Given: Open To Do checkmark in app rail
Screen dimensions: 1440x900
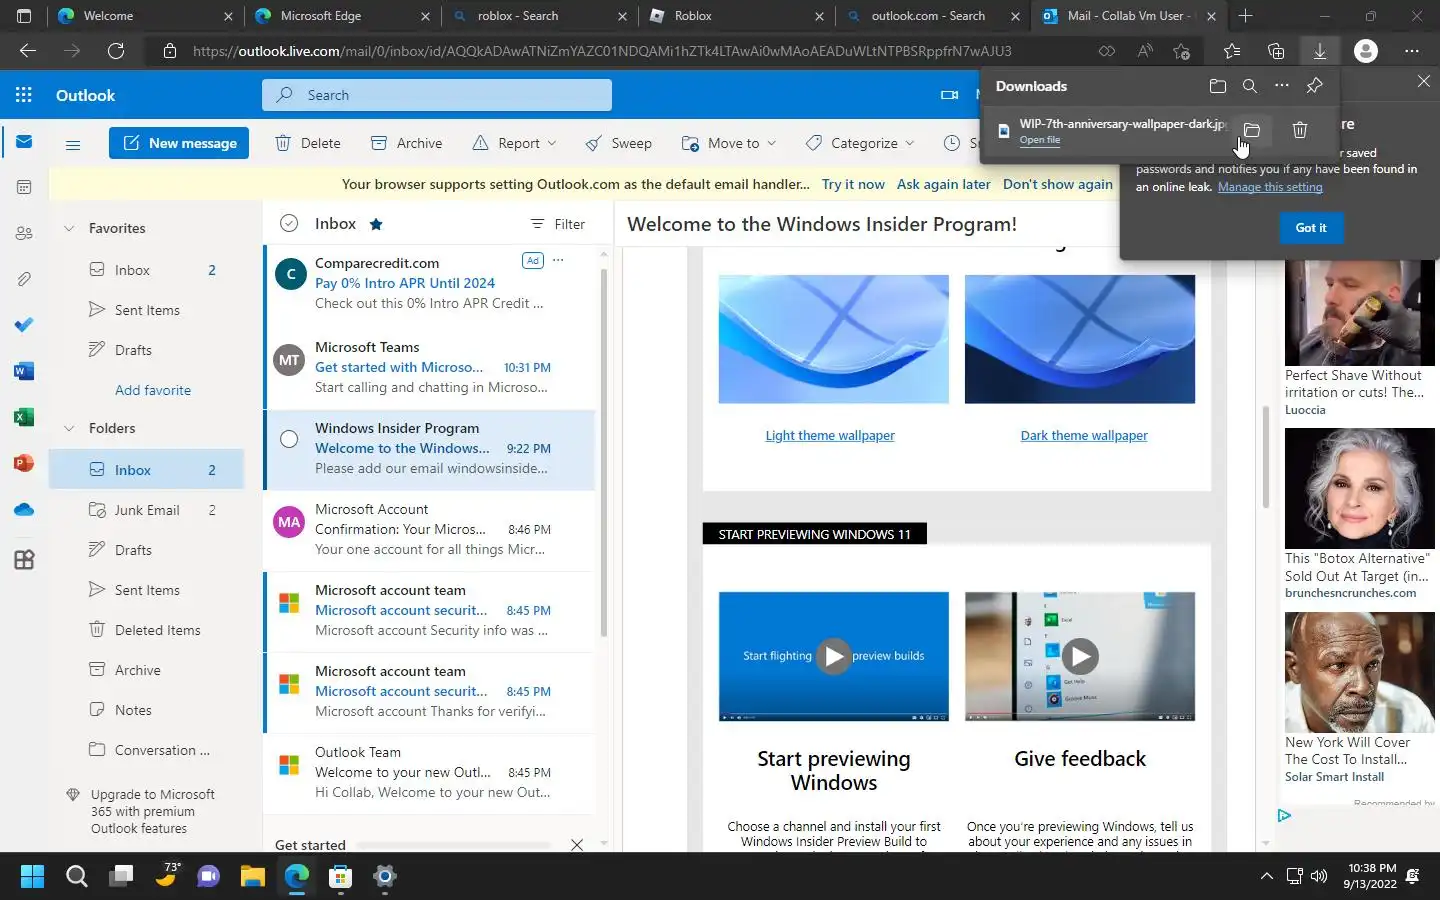Looking at the screenshot, I should pyautogui.click(x=24, y=325).
